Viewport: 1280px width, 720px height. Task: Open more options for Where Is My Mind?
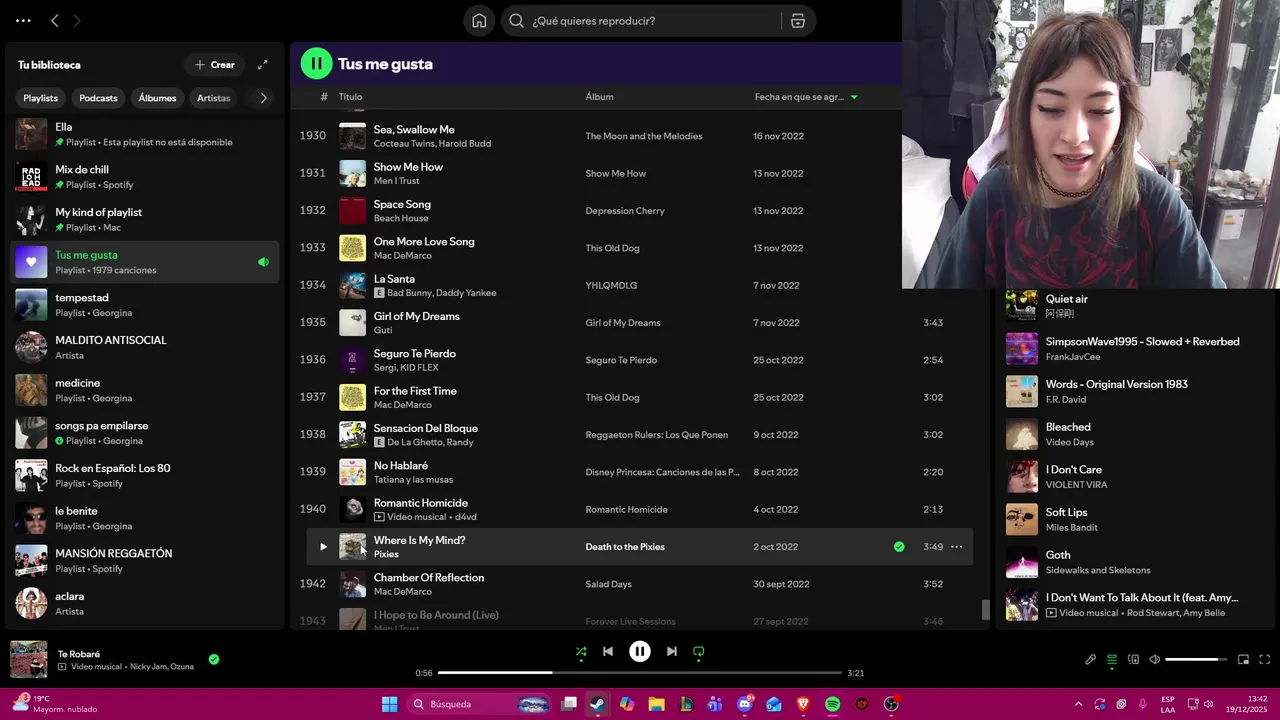tap(956, 547)
